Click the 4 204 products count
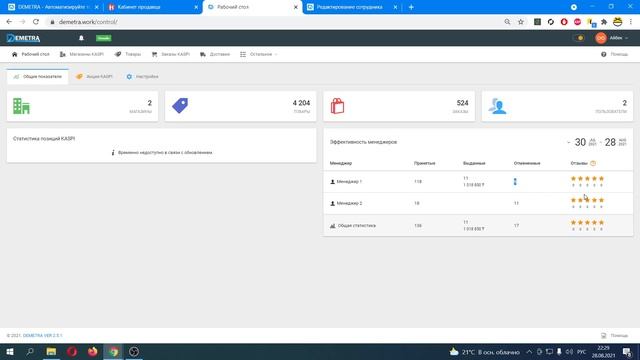This screenshot has height=360, width=640. (301, 103)
